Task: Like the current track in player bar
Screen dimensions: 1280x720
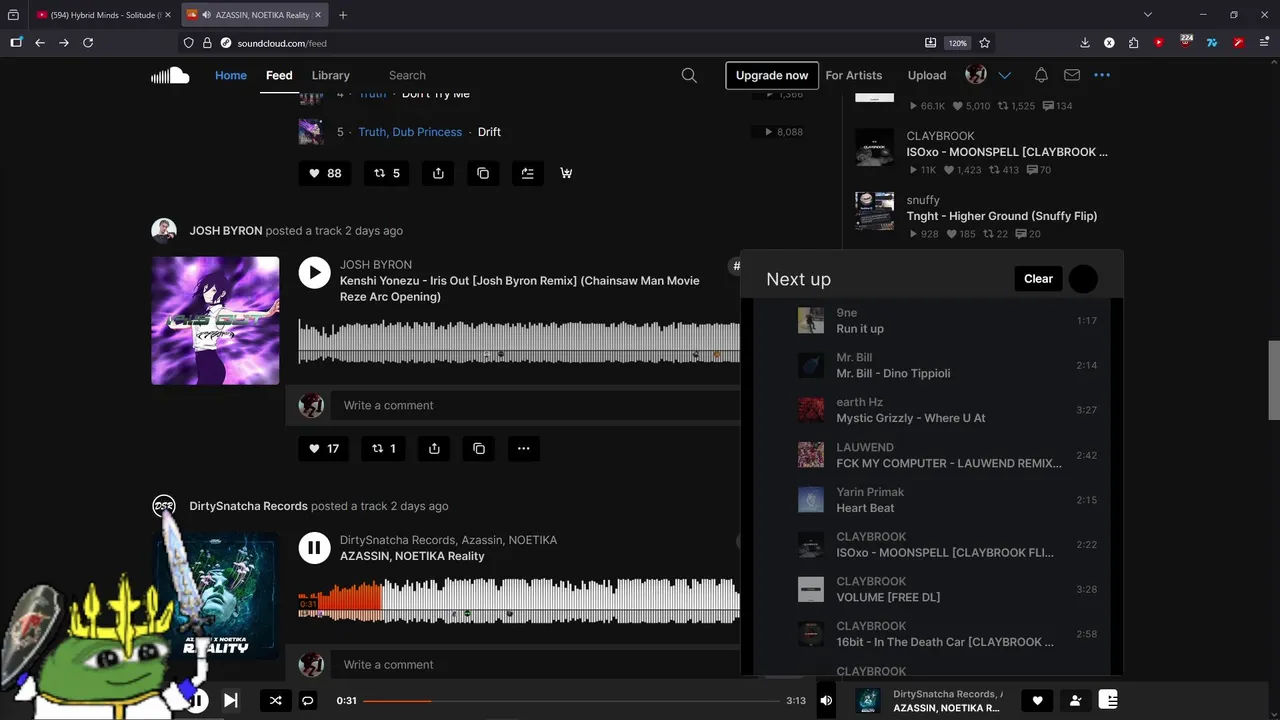Action: coord(1037,701)
